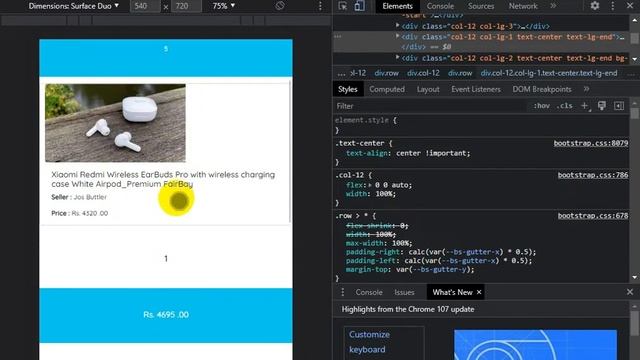640x360 pixels.
Task: Switch to the drawer Issues tab
Action: [x=404, y=292]
